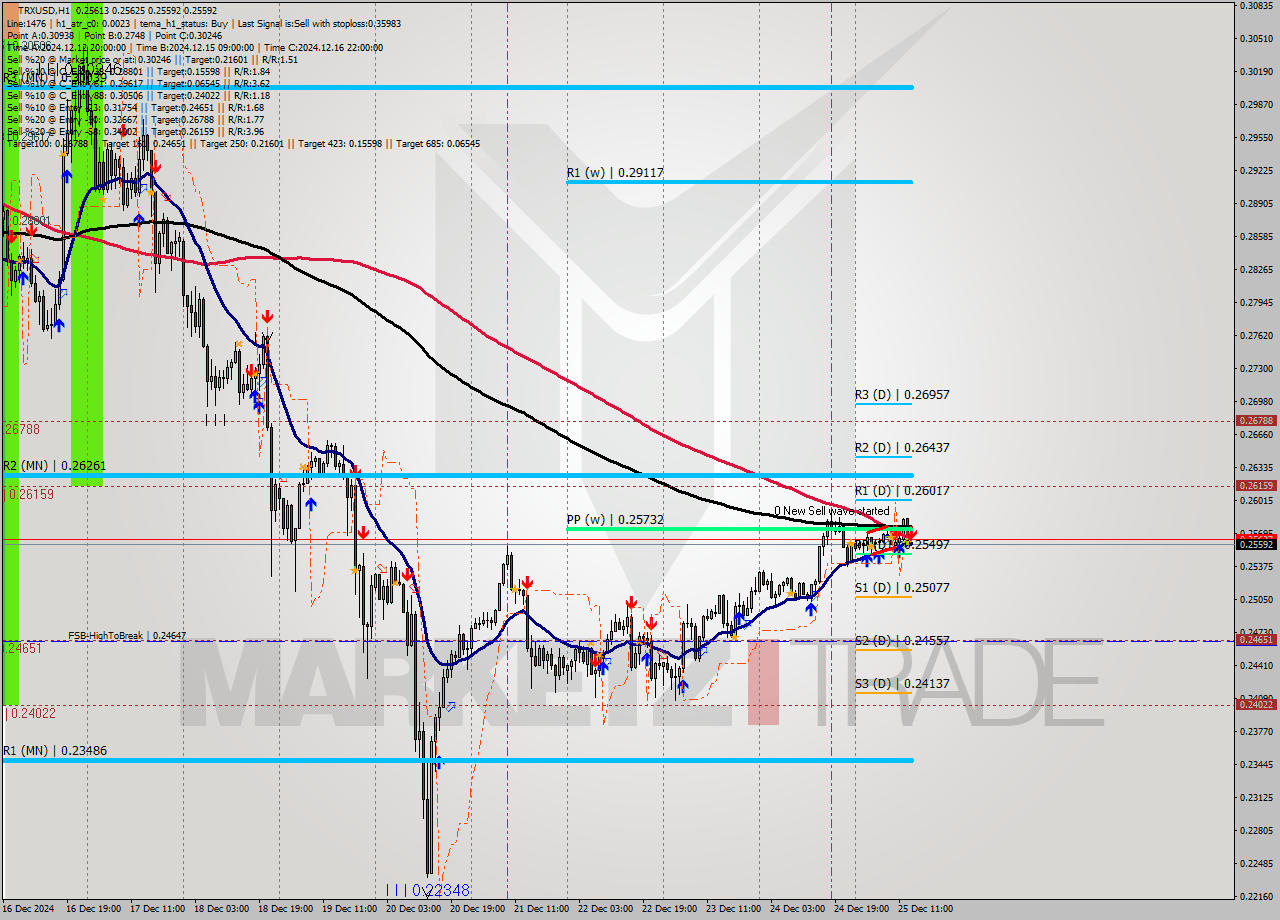Click the 'R1 (MN) | 0.23486' monthly label

point(54,751)
